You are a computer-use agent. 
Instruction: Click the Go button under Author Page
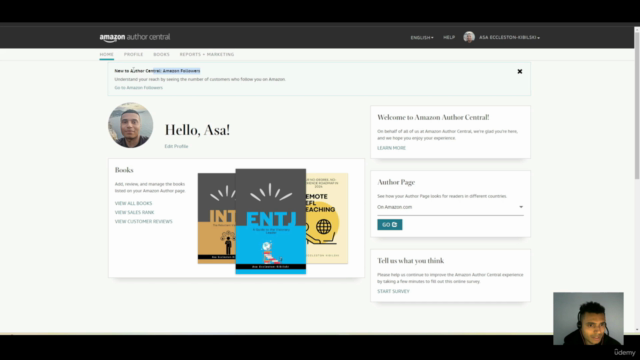pyautogui.click(x=389, y=224)
